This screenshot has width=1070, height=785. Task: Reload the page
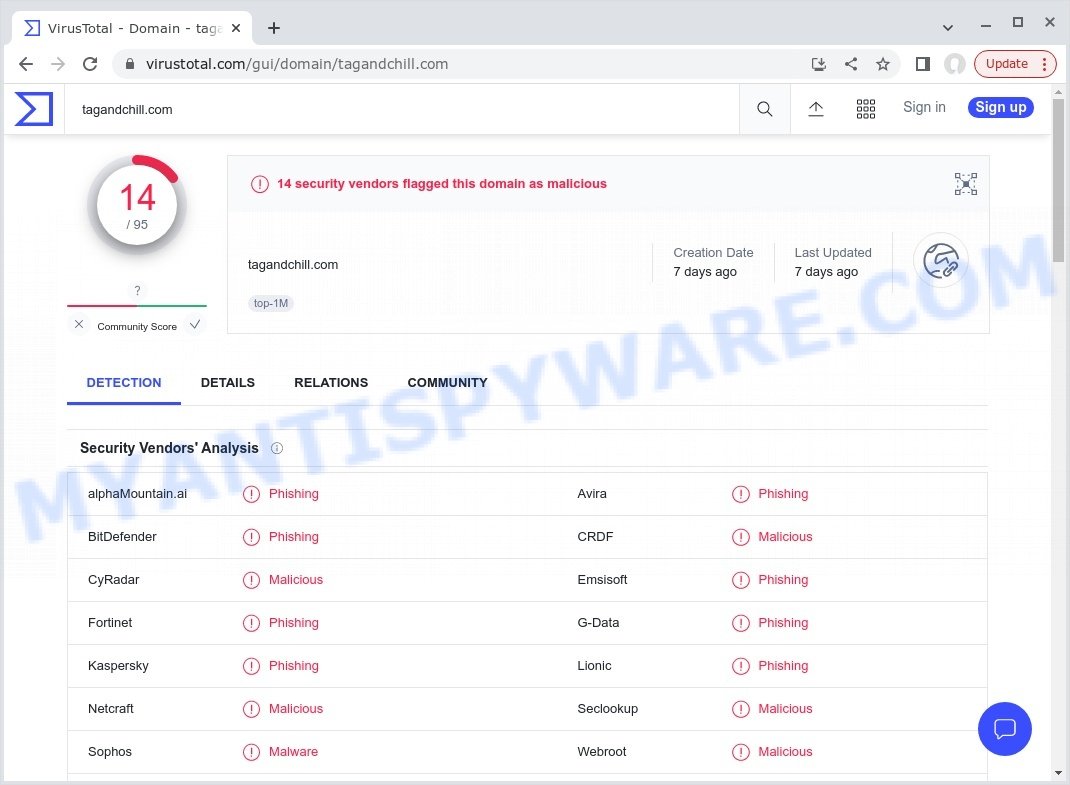coord(90,64)
